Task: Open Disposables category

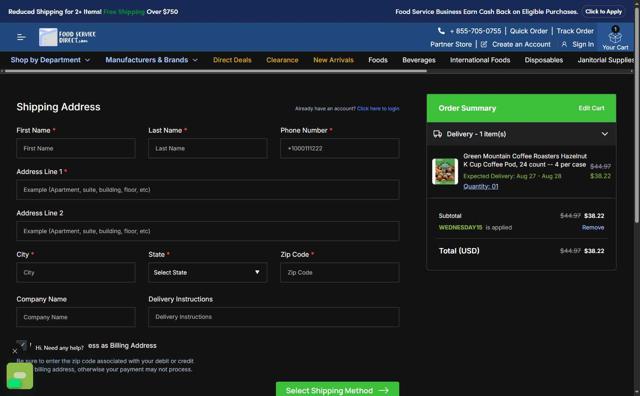Action: pyautogui.click(x=544, y=60)
